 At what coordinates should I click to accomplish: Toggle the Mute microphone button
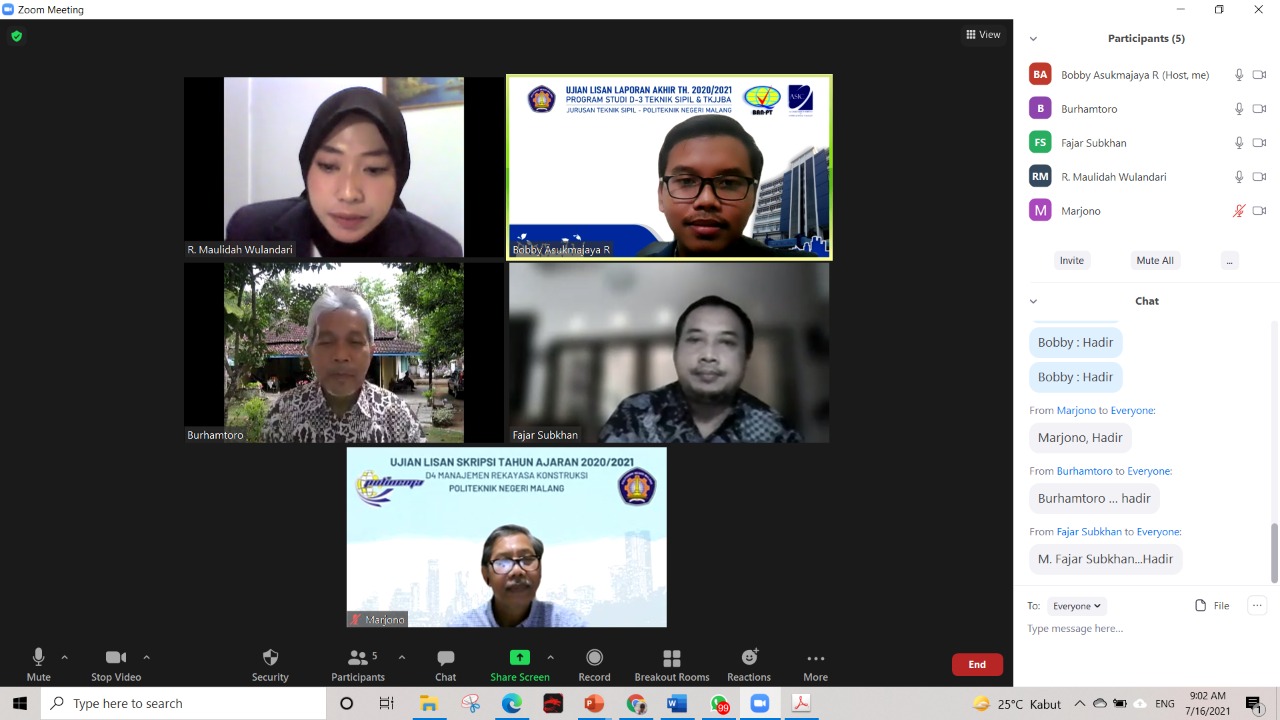(38, 659)
